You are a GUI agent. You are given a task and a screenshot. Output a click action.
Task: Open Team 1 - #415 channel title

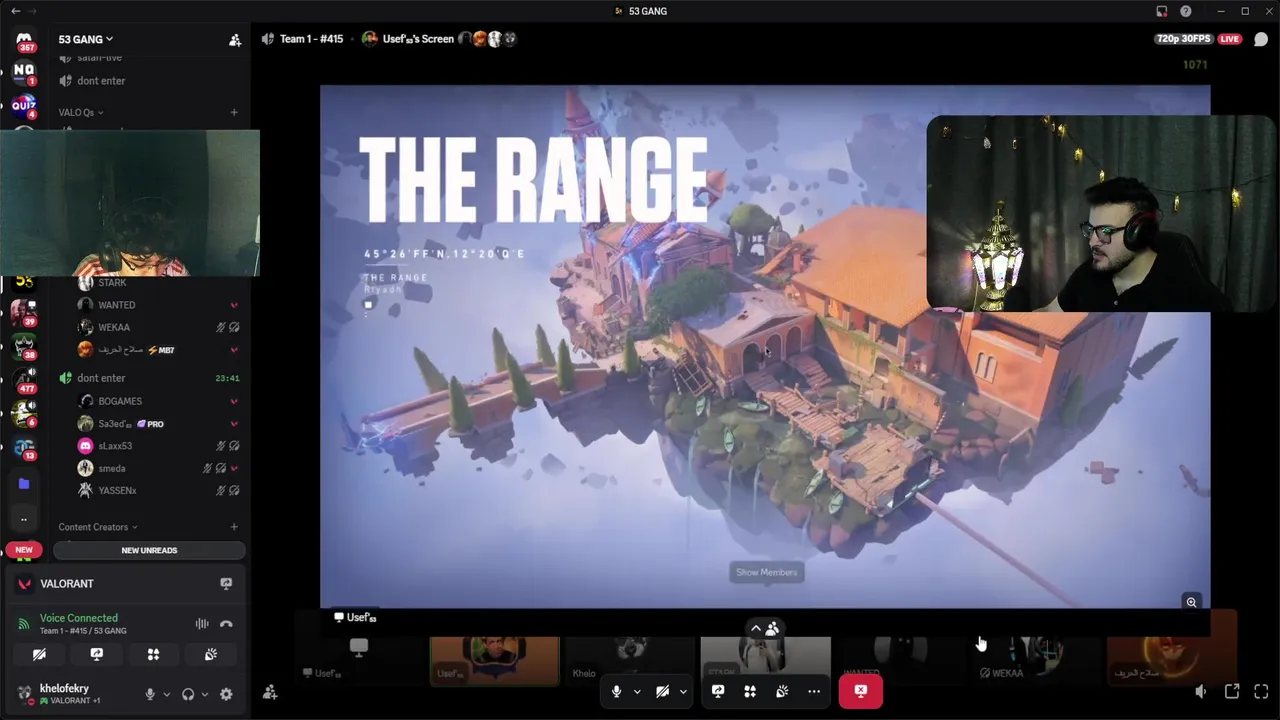coord(311,39)
